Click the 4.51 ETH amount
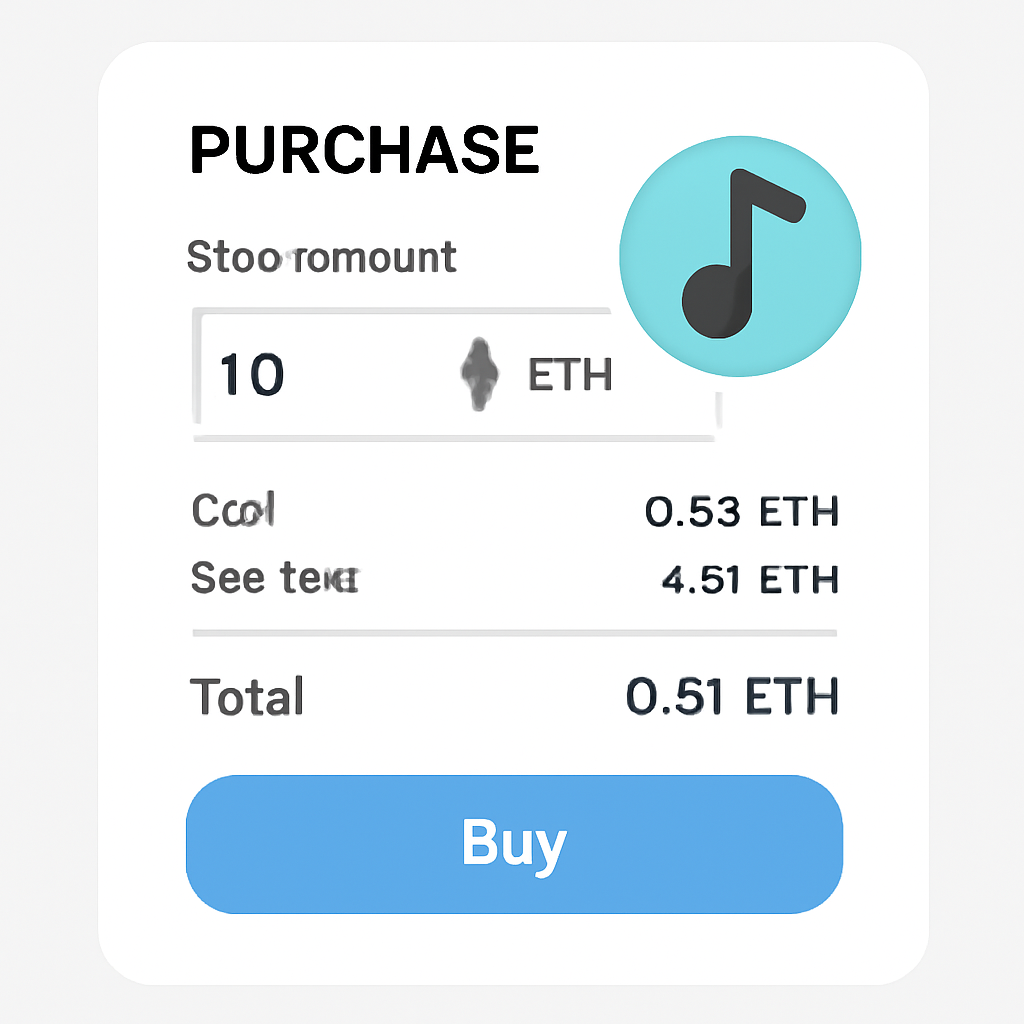Screen dimensions: 1024x1024 point(750,578)
